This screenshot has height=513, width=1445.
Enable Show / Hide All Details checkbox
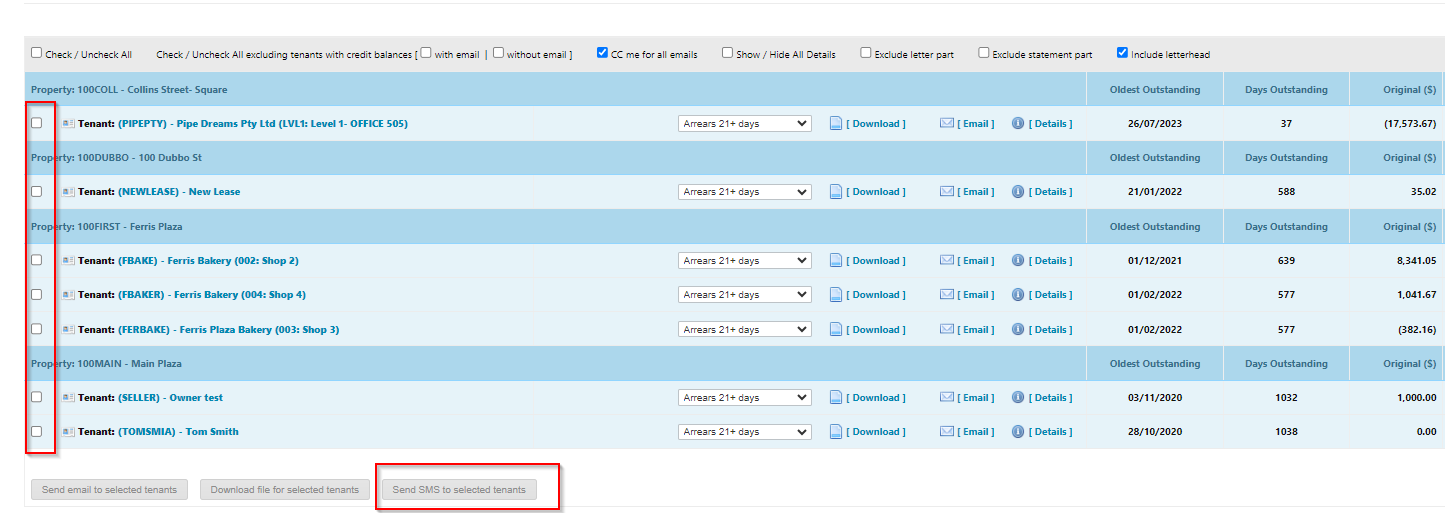click(x=728, y=53)
